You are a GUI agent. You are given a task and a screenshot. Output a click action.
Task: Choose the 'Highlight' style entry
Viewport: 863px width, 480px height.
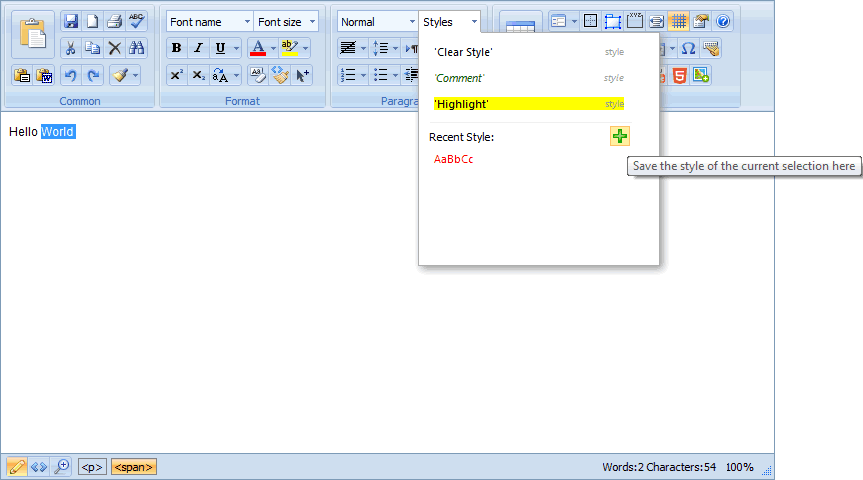click(x=528, y=104)
